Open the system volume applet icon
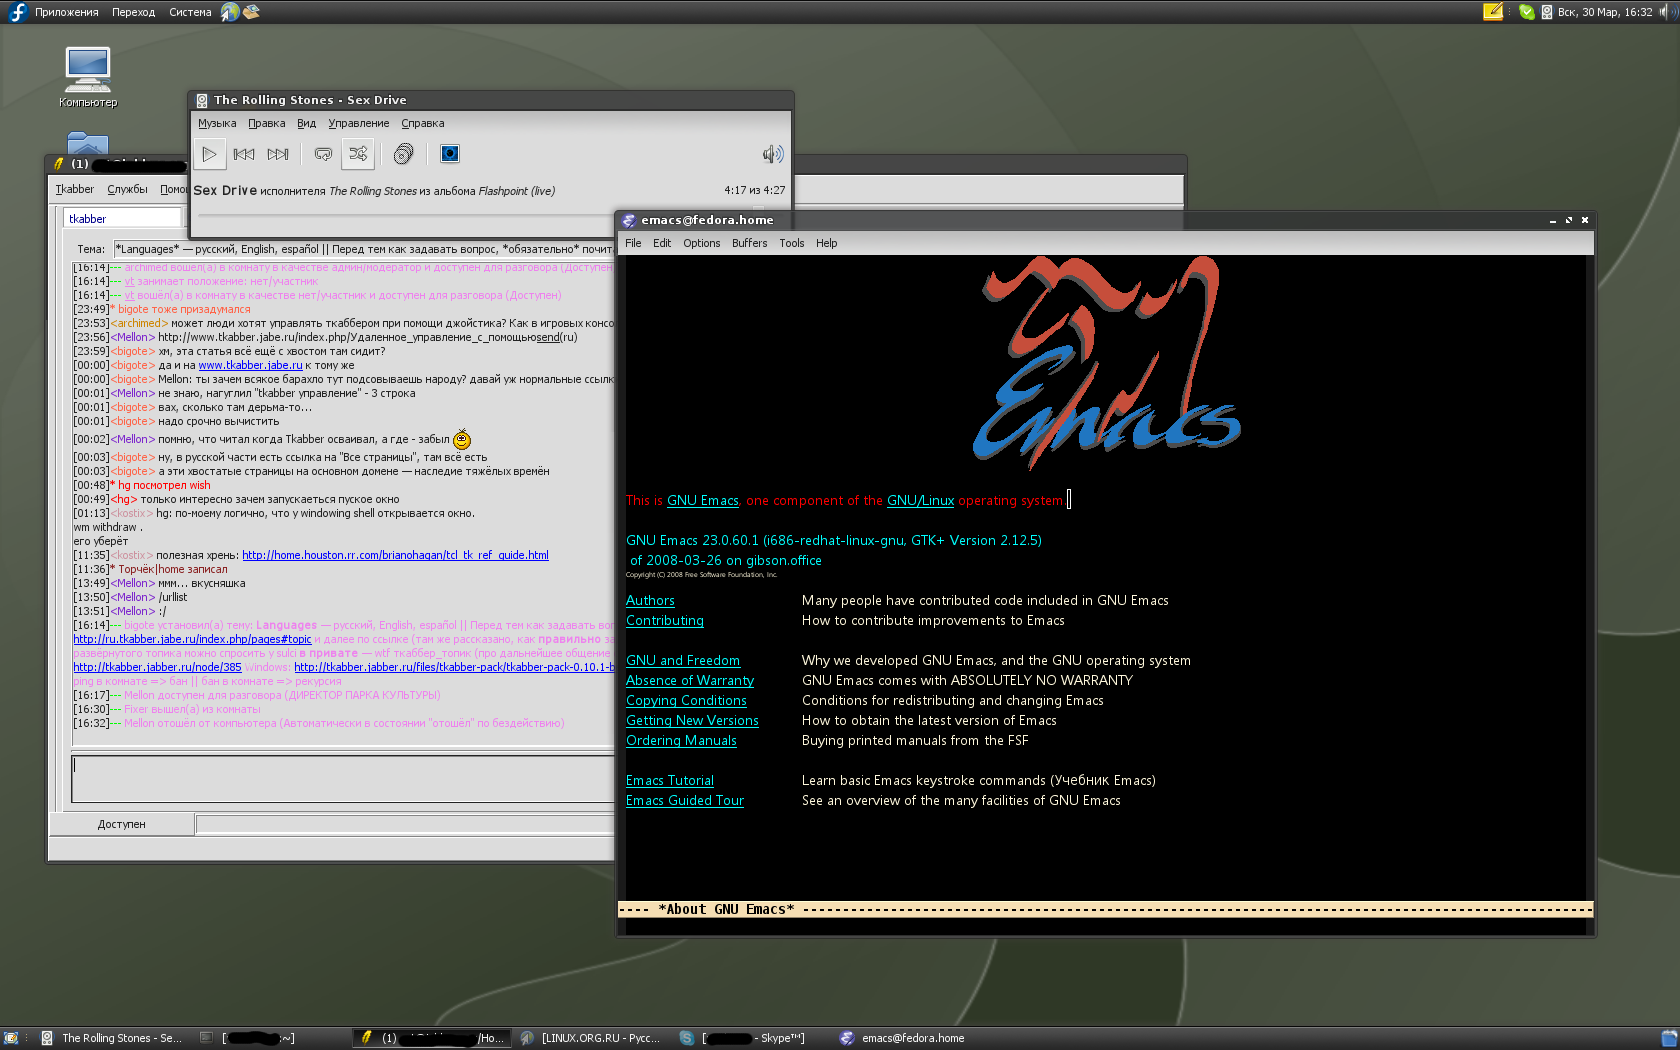Viewport: 1680px width, 1050px height. pyautogui.click(x=1667, y=12)
